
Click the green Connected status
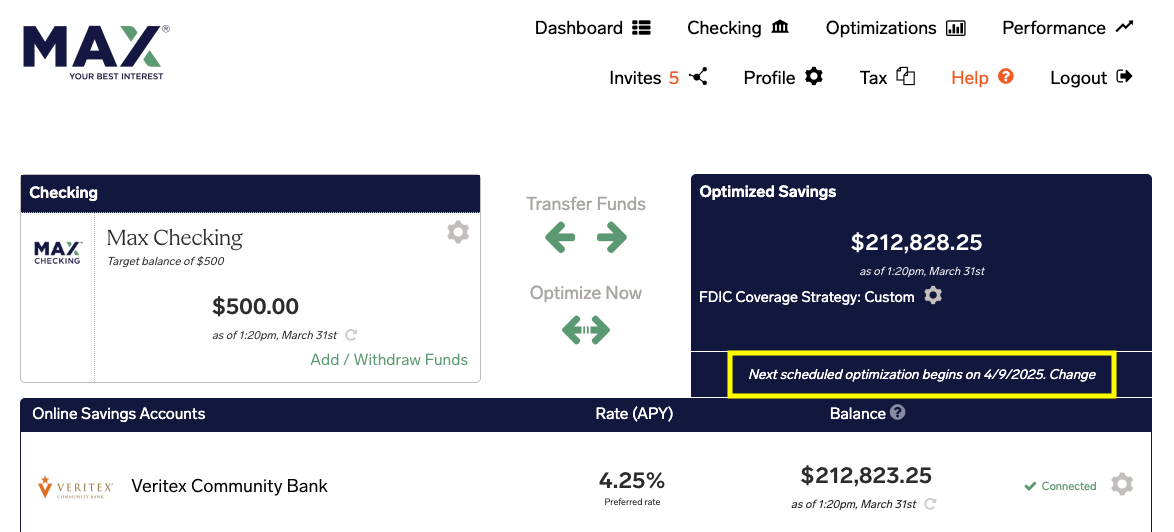1060,486
